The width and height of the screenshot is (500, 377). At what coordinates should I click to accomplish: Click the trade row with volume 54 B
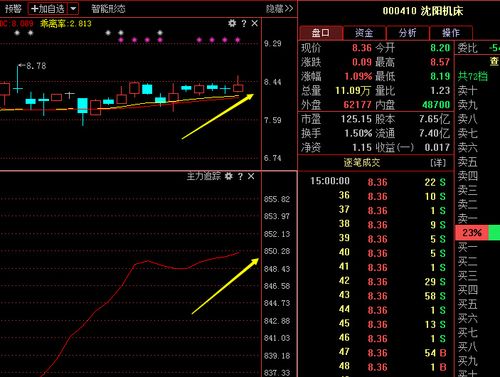[376, 353]
